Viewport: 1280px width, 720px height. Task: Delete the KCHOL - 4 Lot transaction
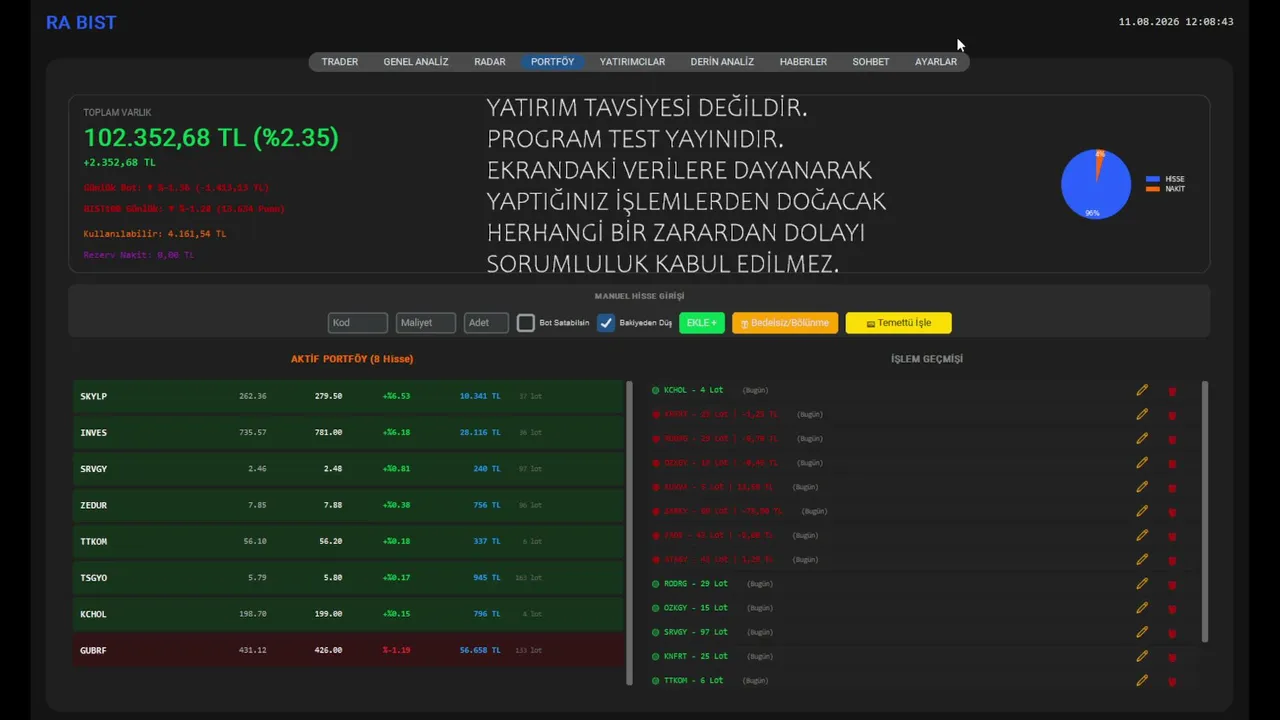click(x=1172, y=391)
